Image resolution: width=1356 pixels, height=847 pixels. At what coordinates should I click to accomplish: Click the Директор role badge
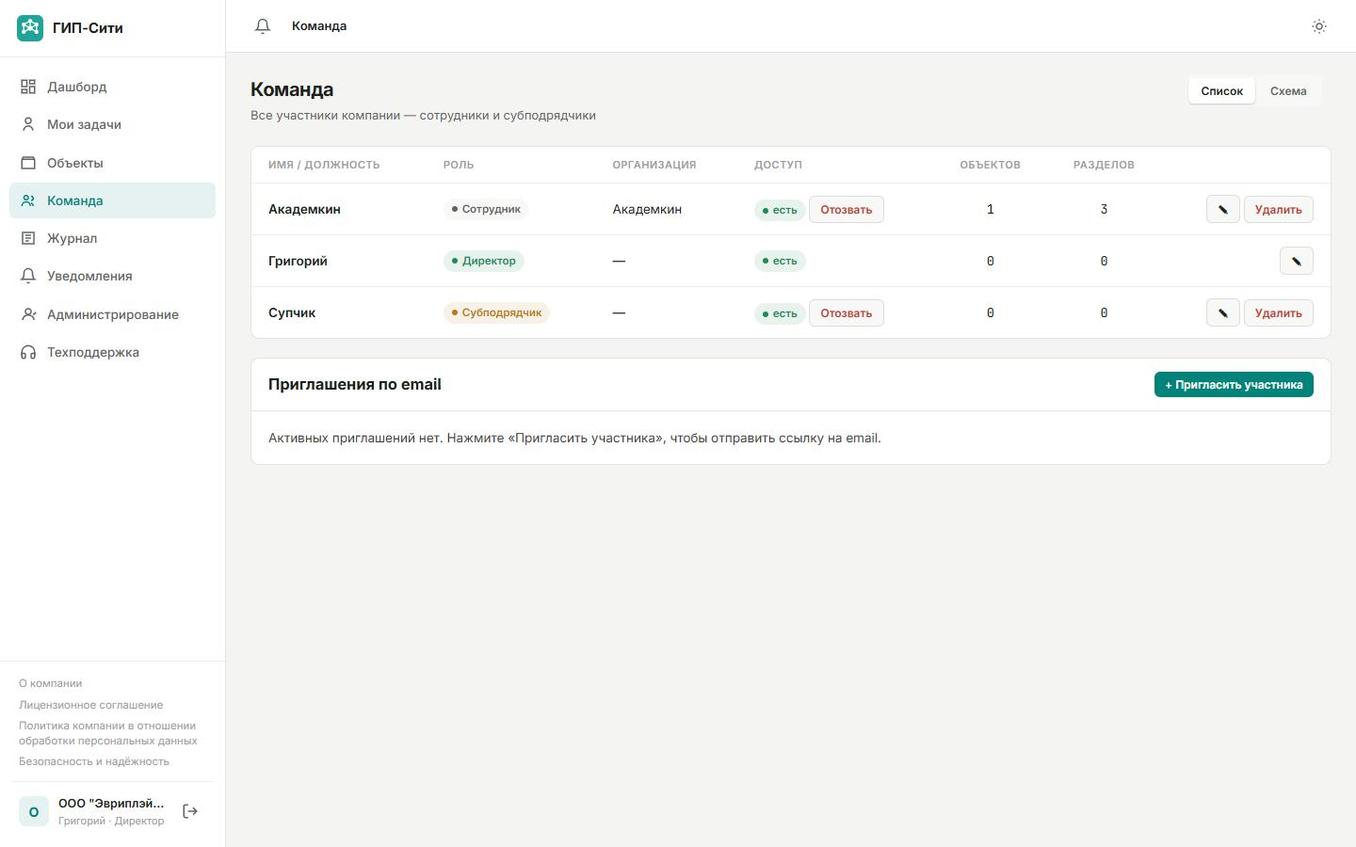(x=484, y=261)
